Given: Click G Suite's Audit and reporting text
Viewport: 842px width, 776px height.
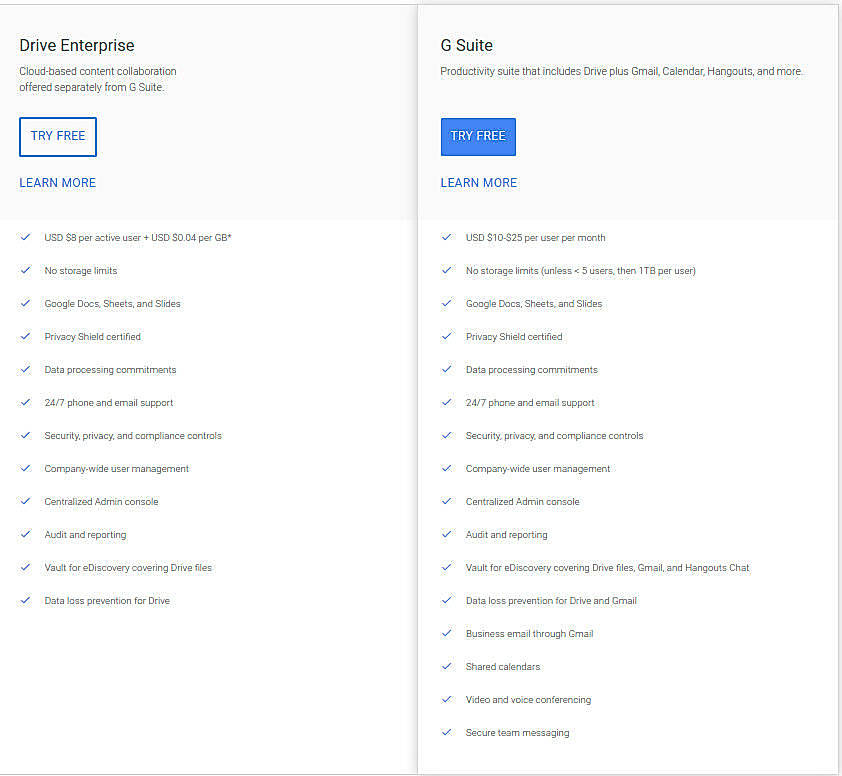Looking at the screenshot, I should (506, 535).
